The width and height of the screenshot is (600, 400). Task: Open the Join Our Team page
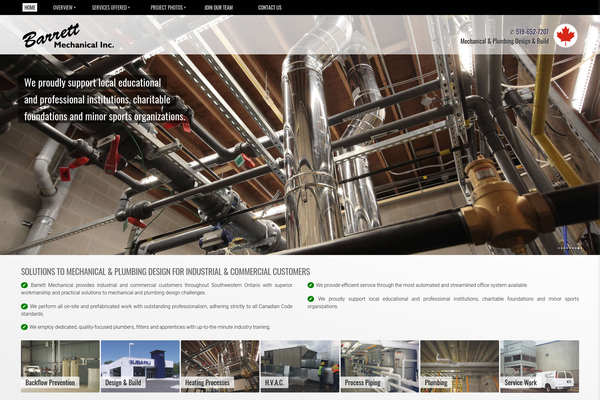pos(218,7)
